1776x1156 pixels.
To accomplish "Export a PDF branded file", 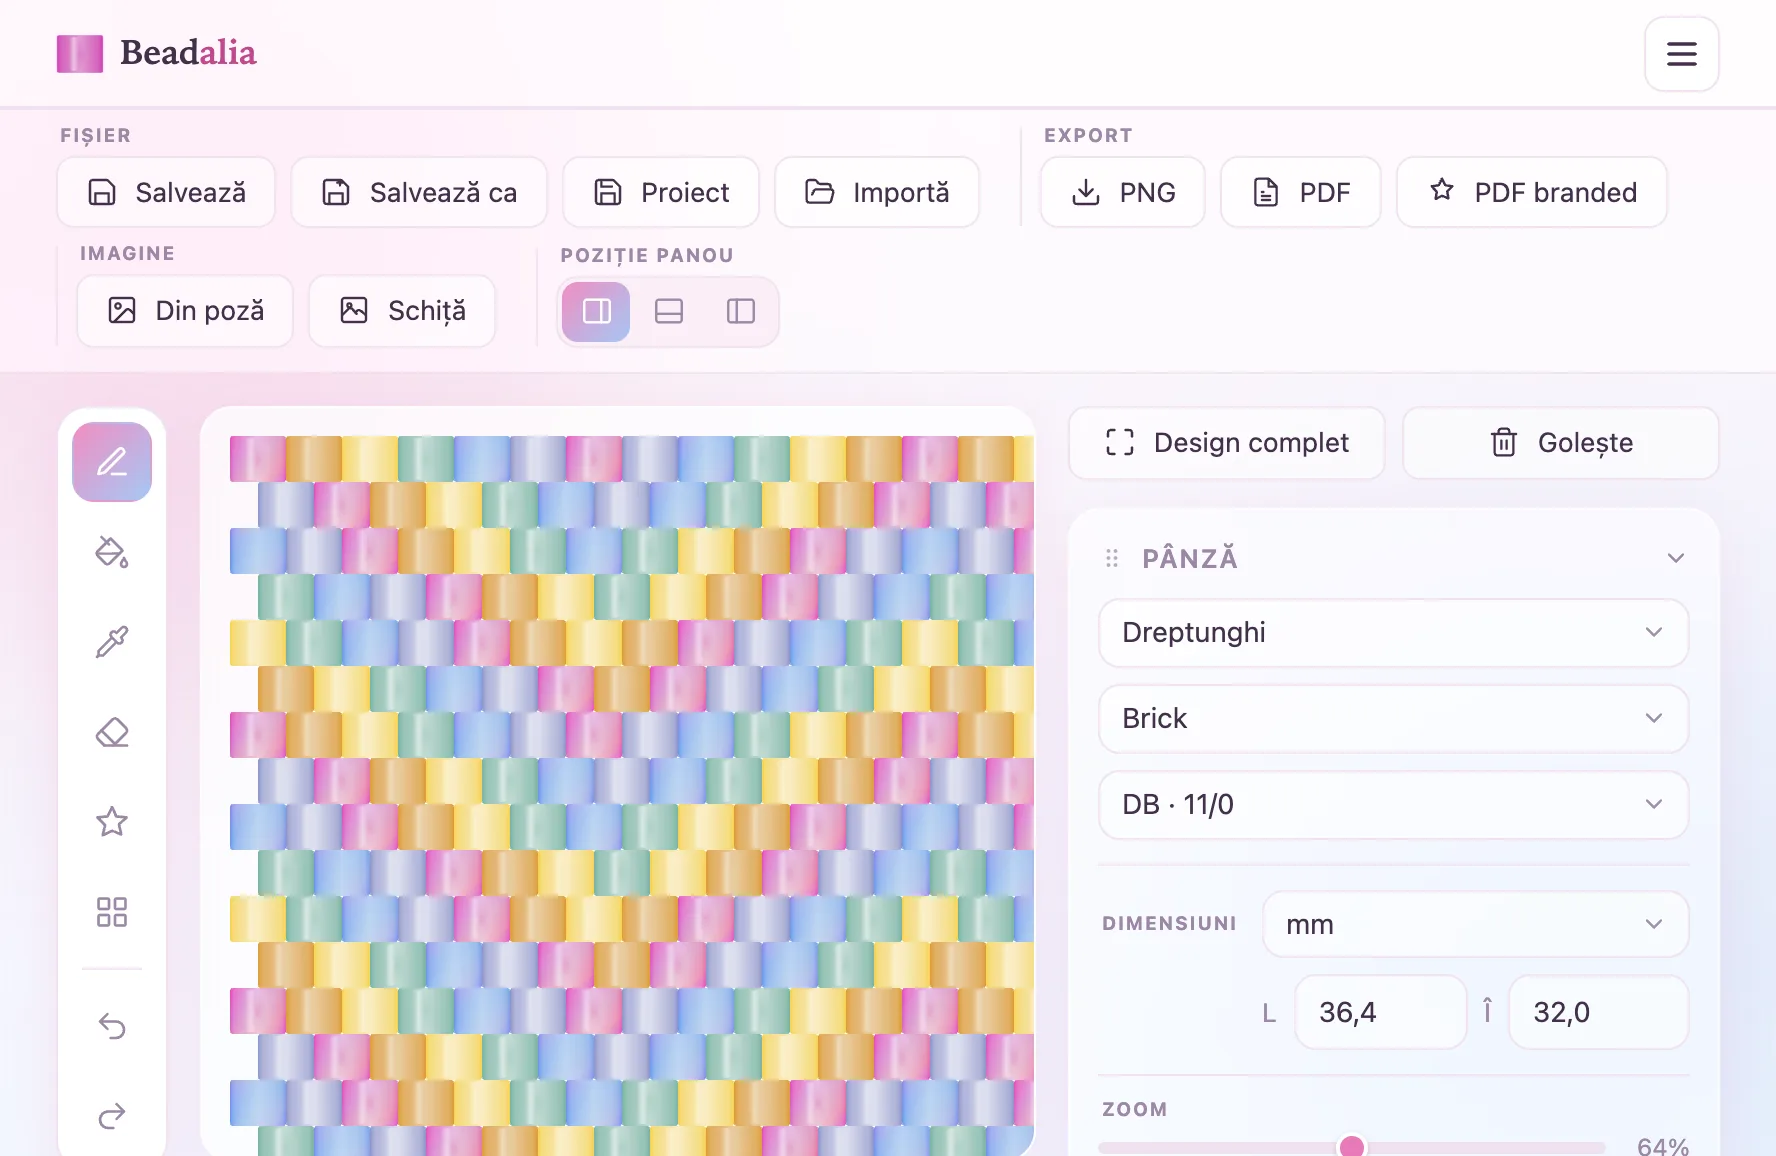I will pos(1532,192).
